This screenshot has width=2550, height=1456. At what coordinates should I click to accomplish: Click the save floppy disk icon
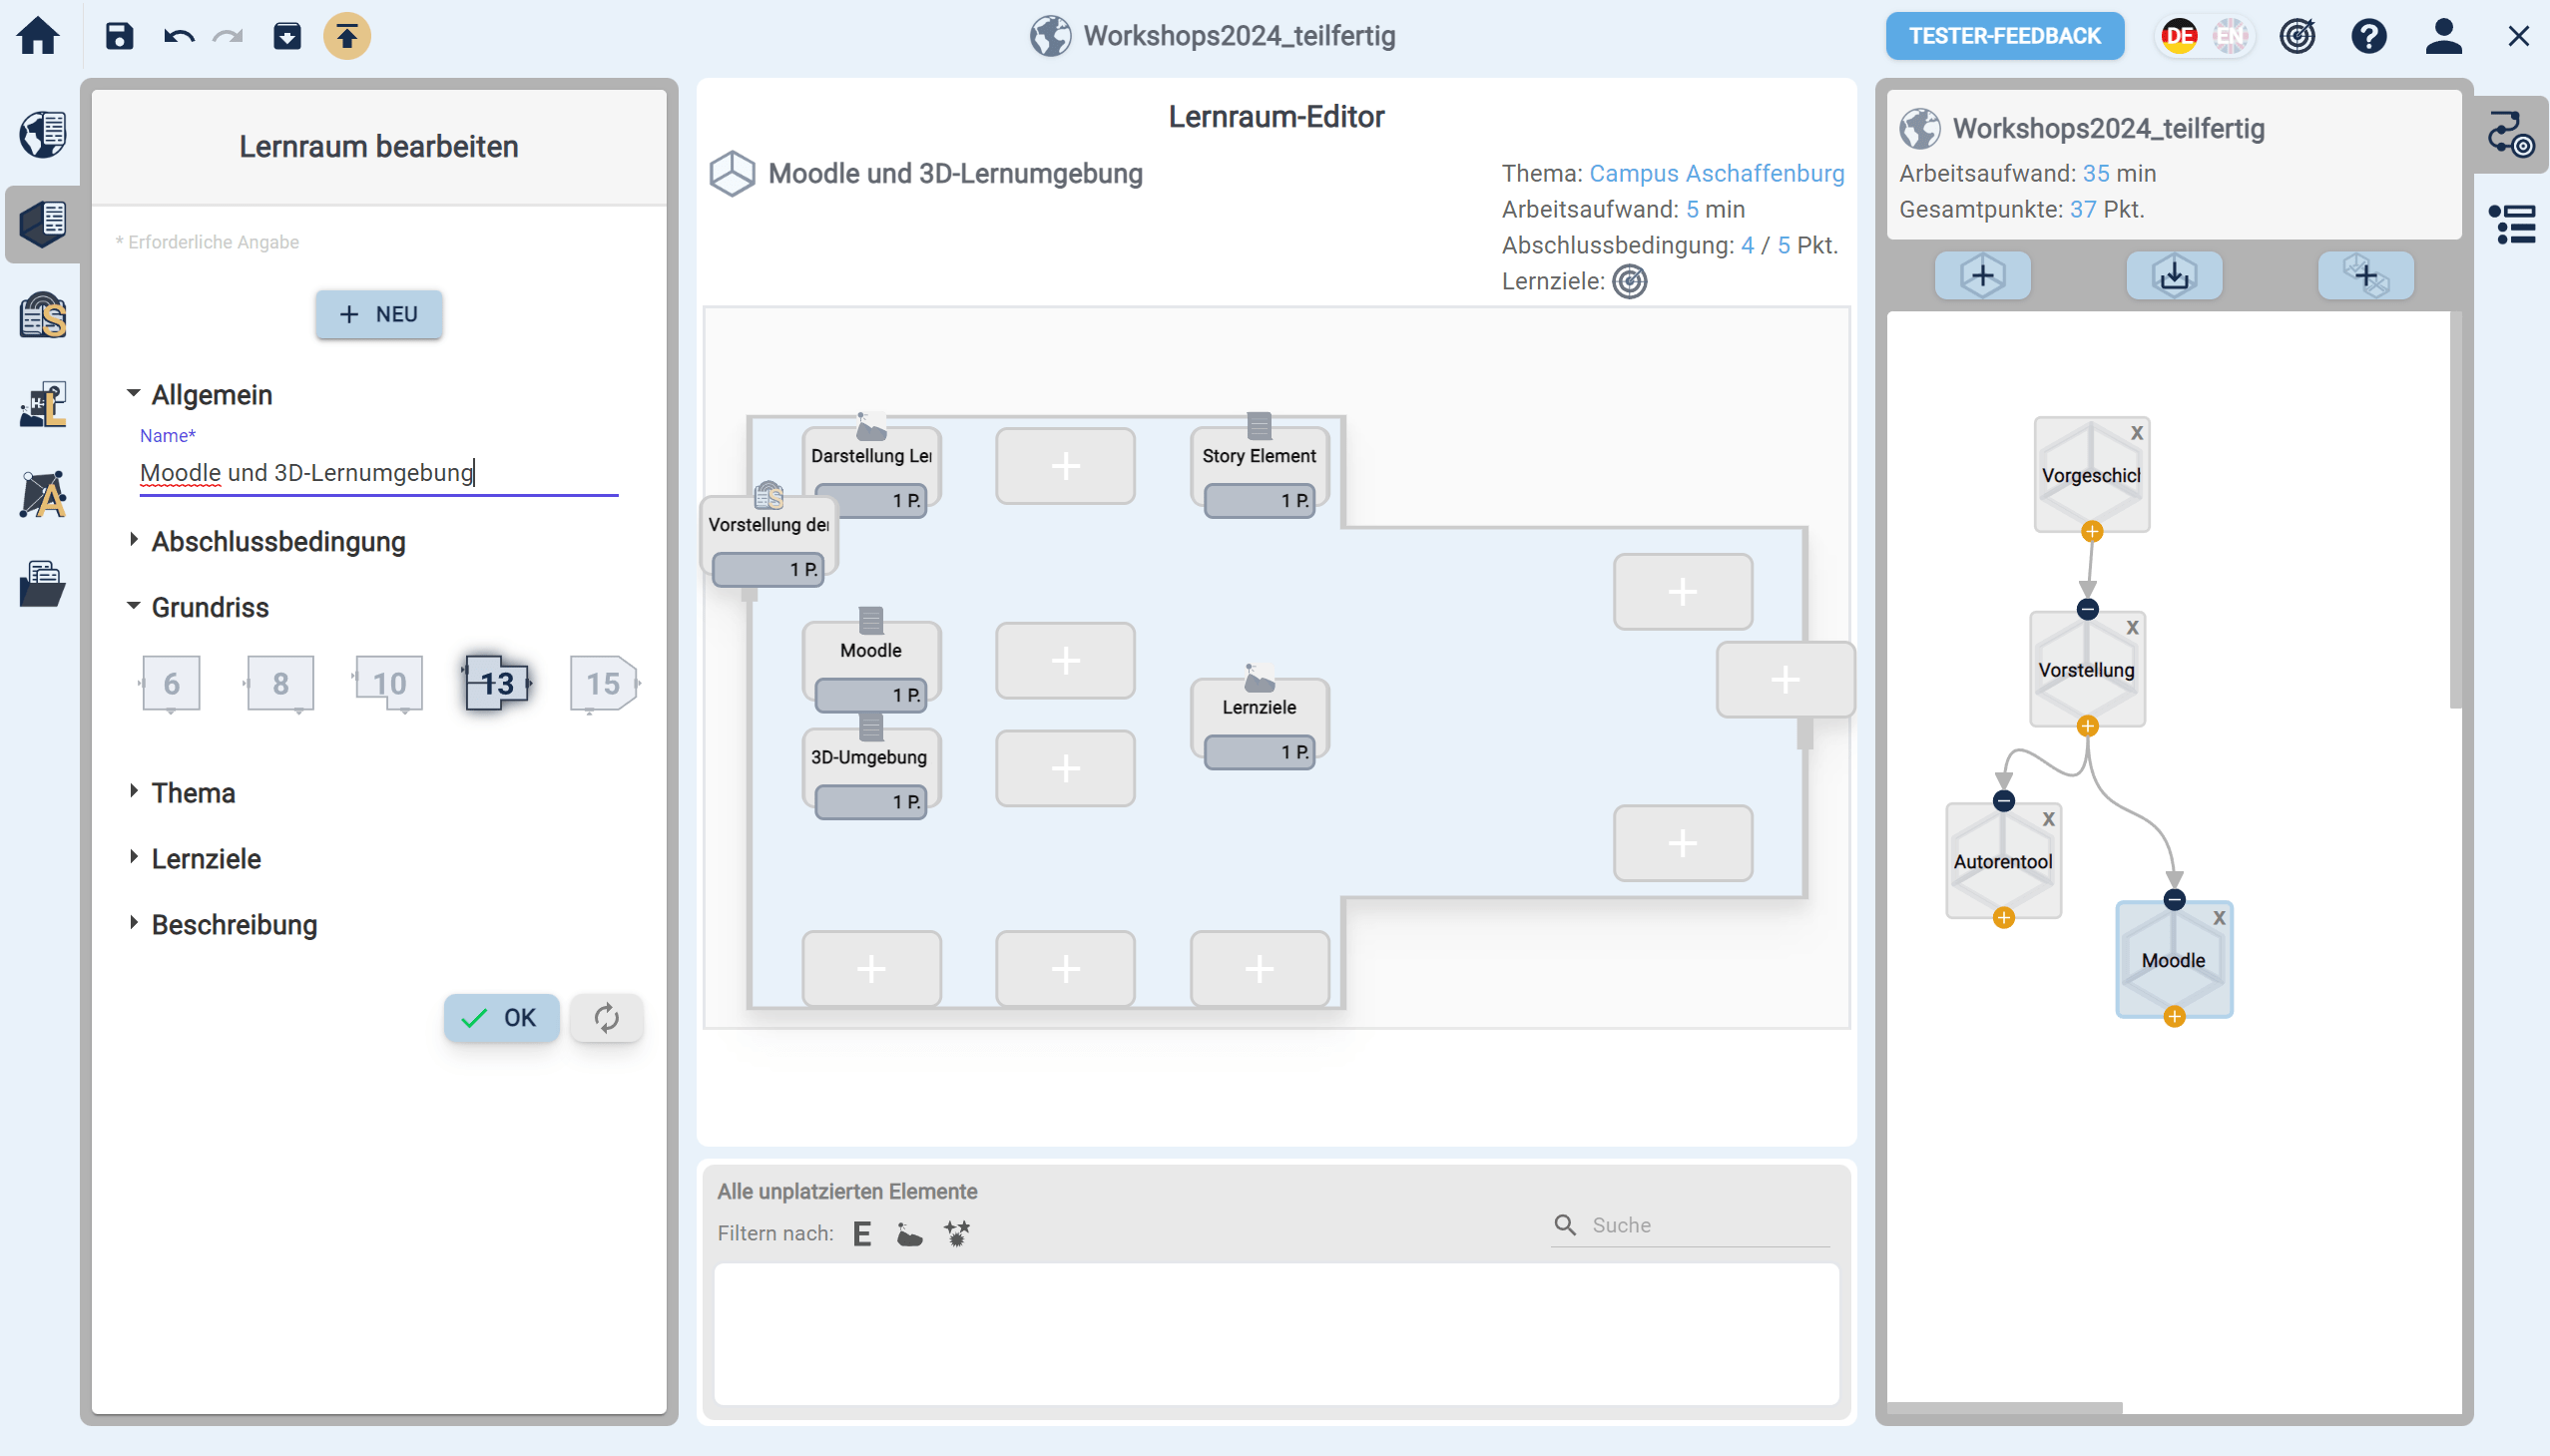119,36
